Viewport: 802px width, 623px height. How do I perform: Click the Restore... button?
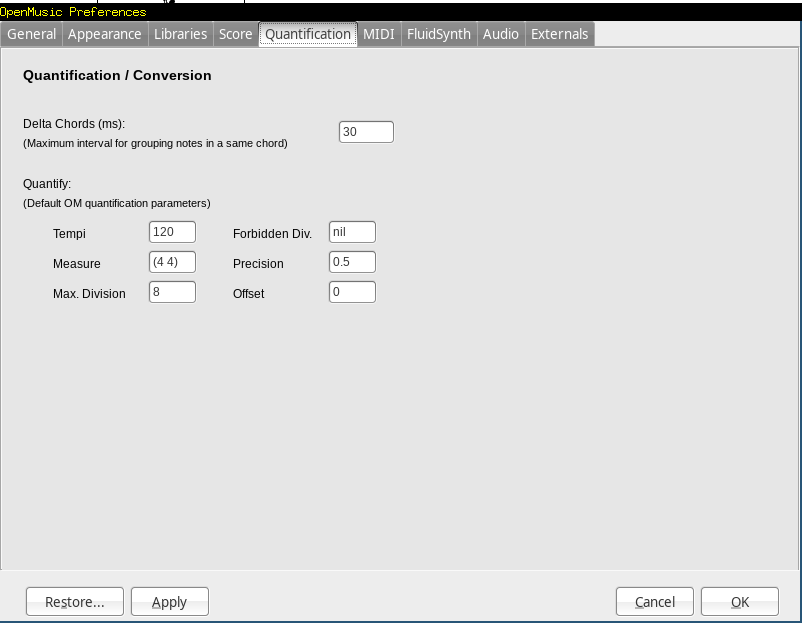point(75,602)
